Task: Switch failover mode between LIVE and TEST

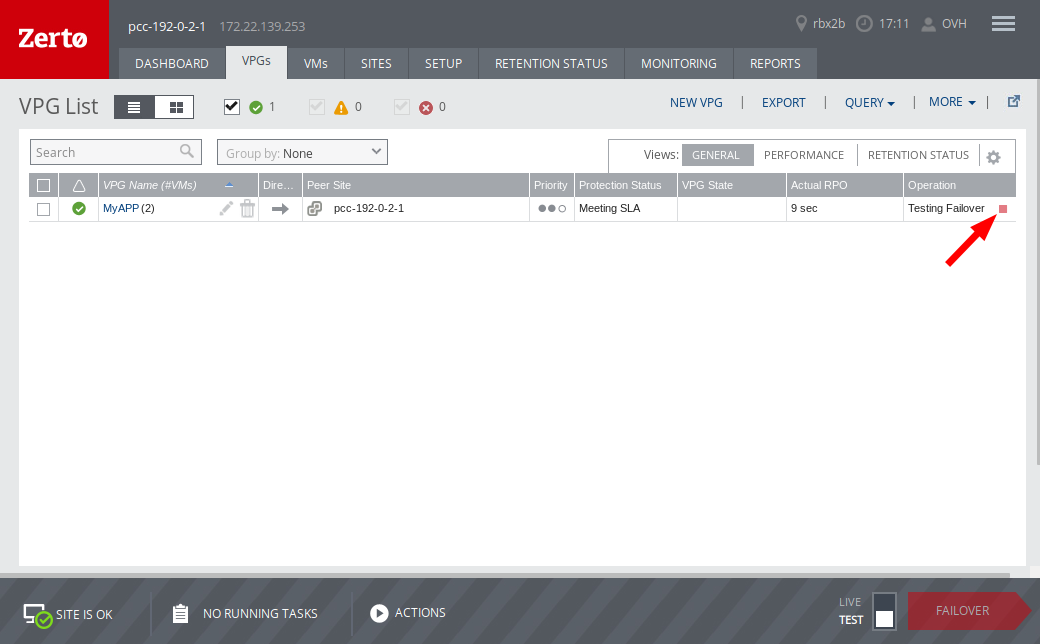Action: click(x=884, y=613)
